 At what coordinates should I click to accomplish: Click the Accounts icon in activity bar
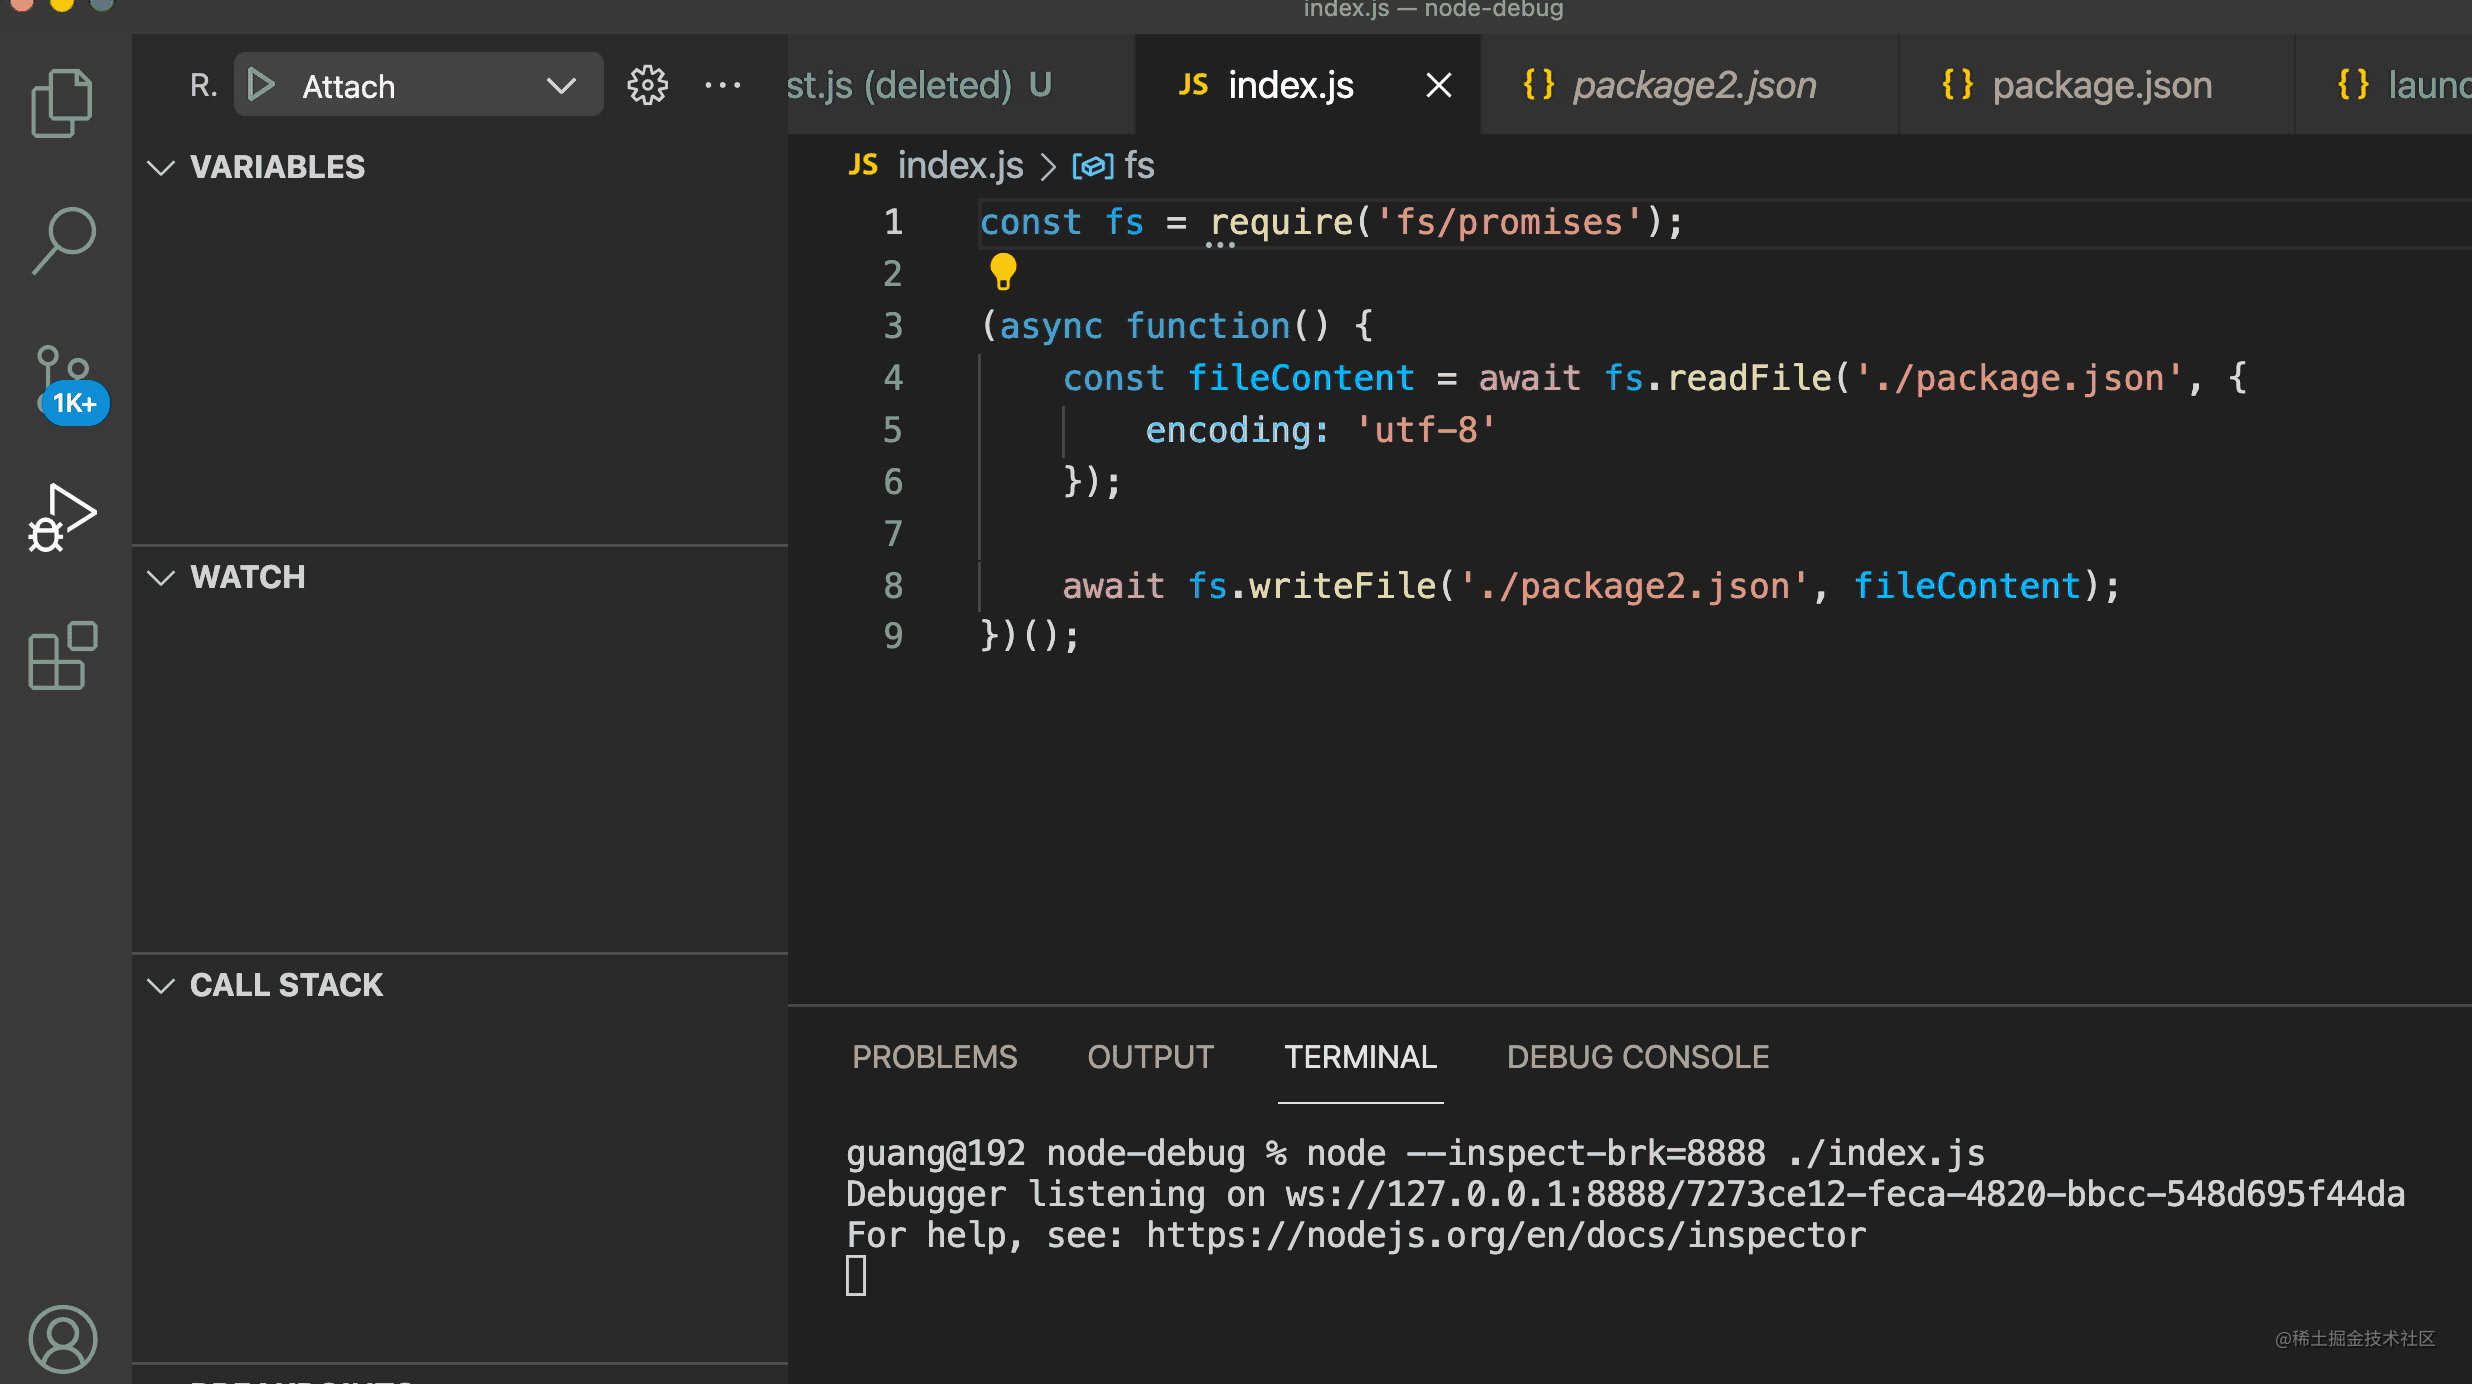[62, 1338]
